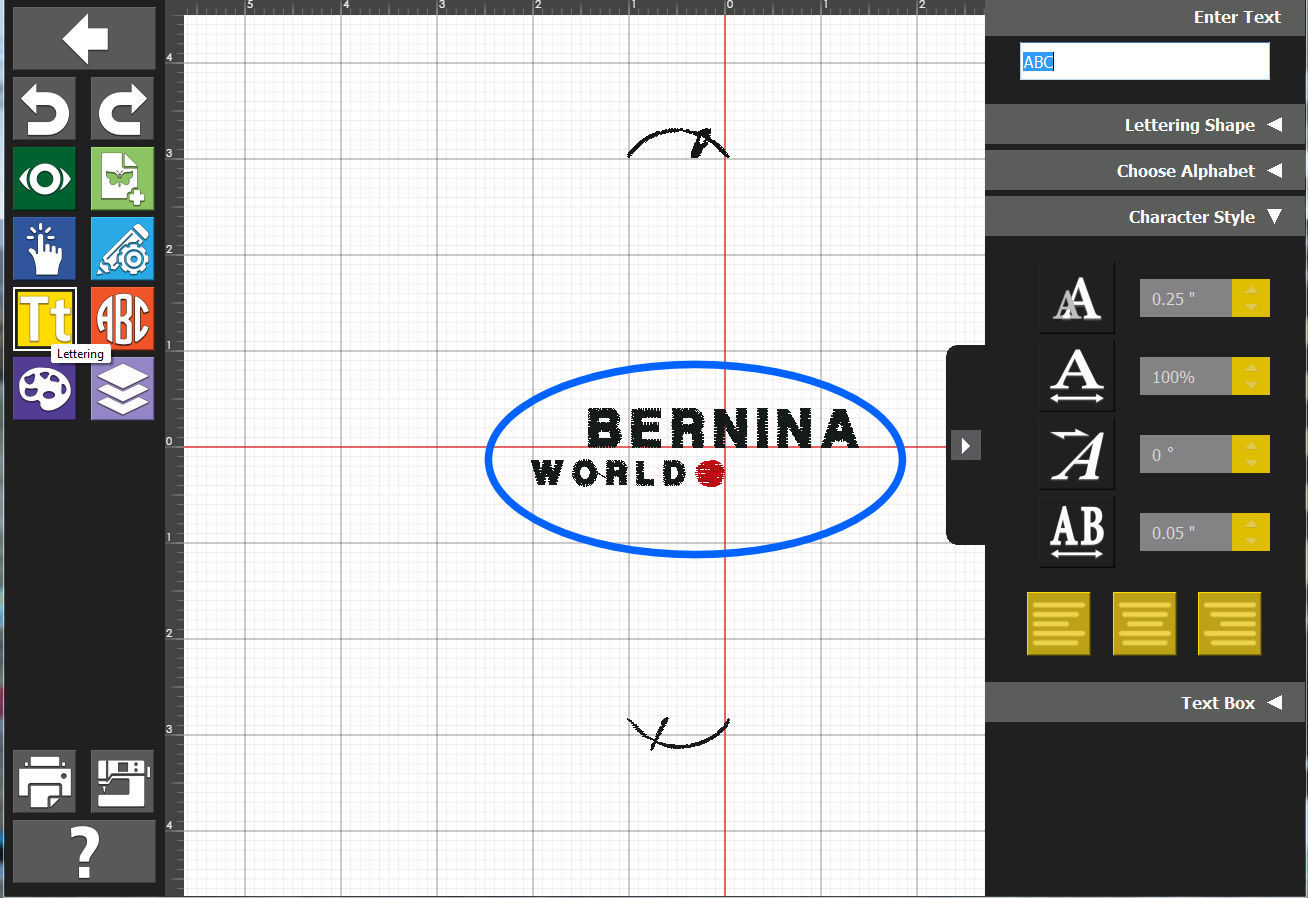Image resolution: width=1308 pixels, height=898 pixels.
Task: Open help with question mark button
Action: coord(84,851)
